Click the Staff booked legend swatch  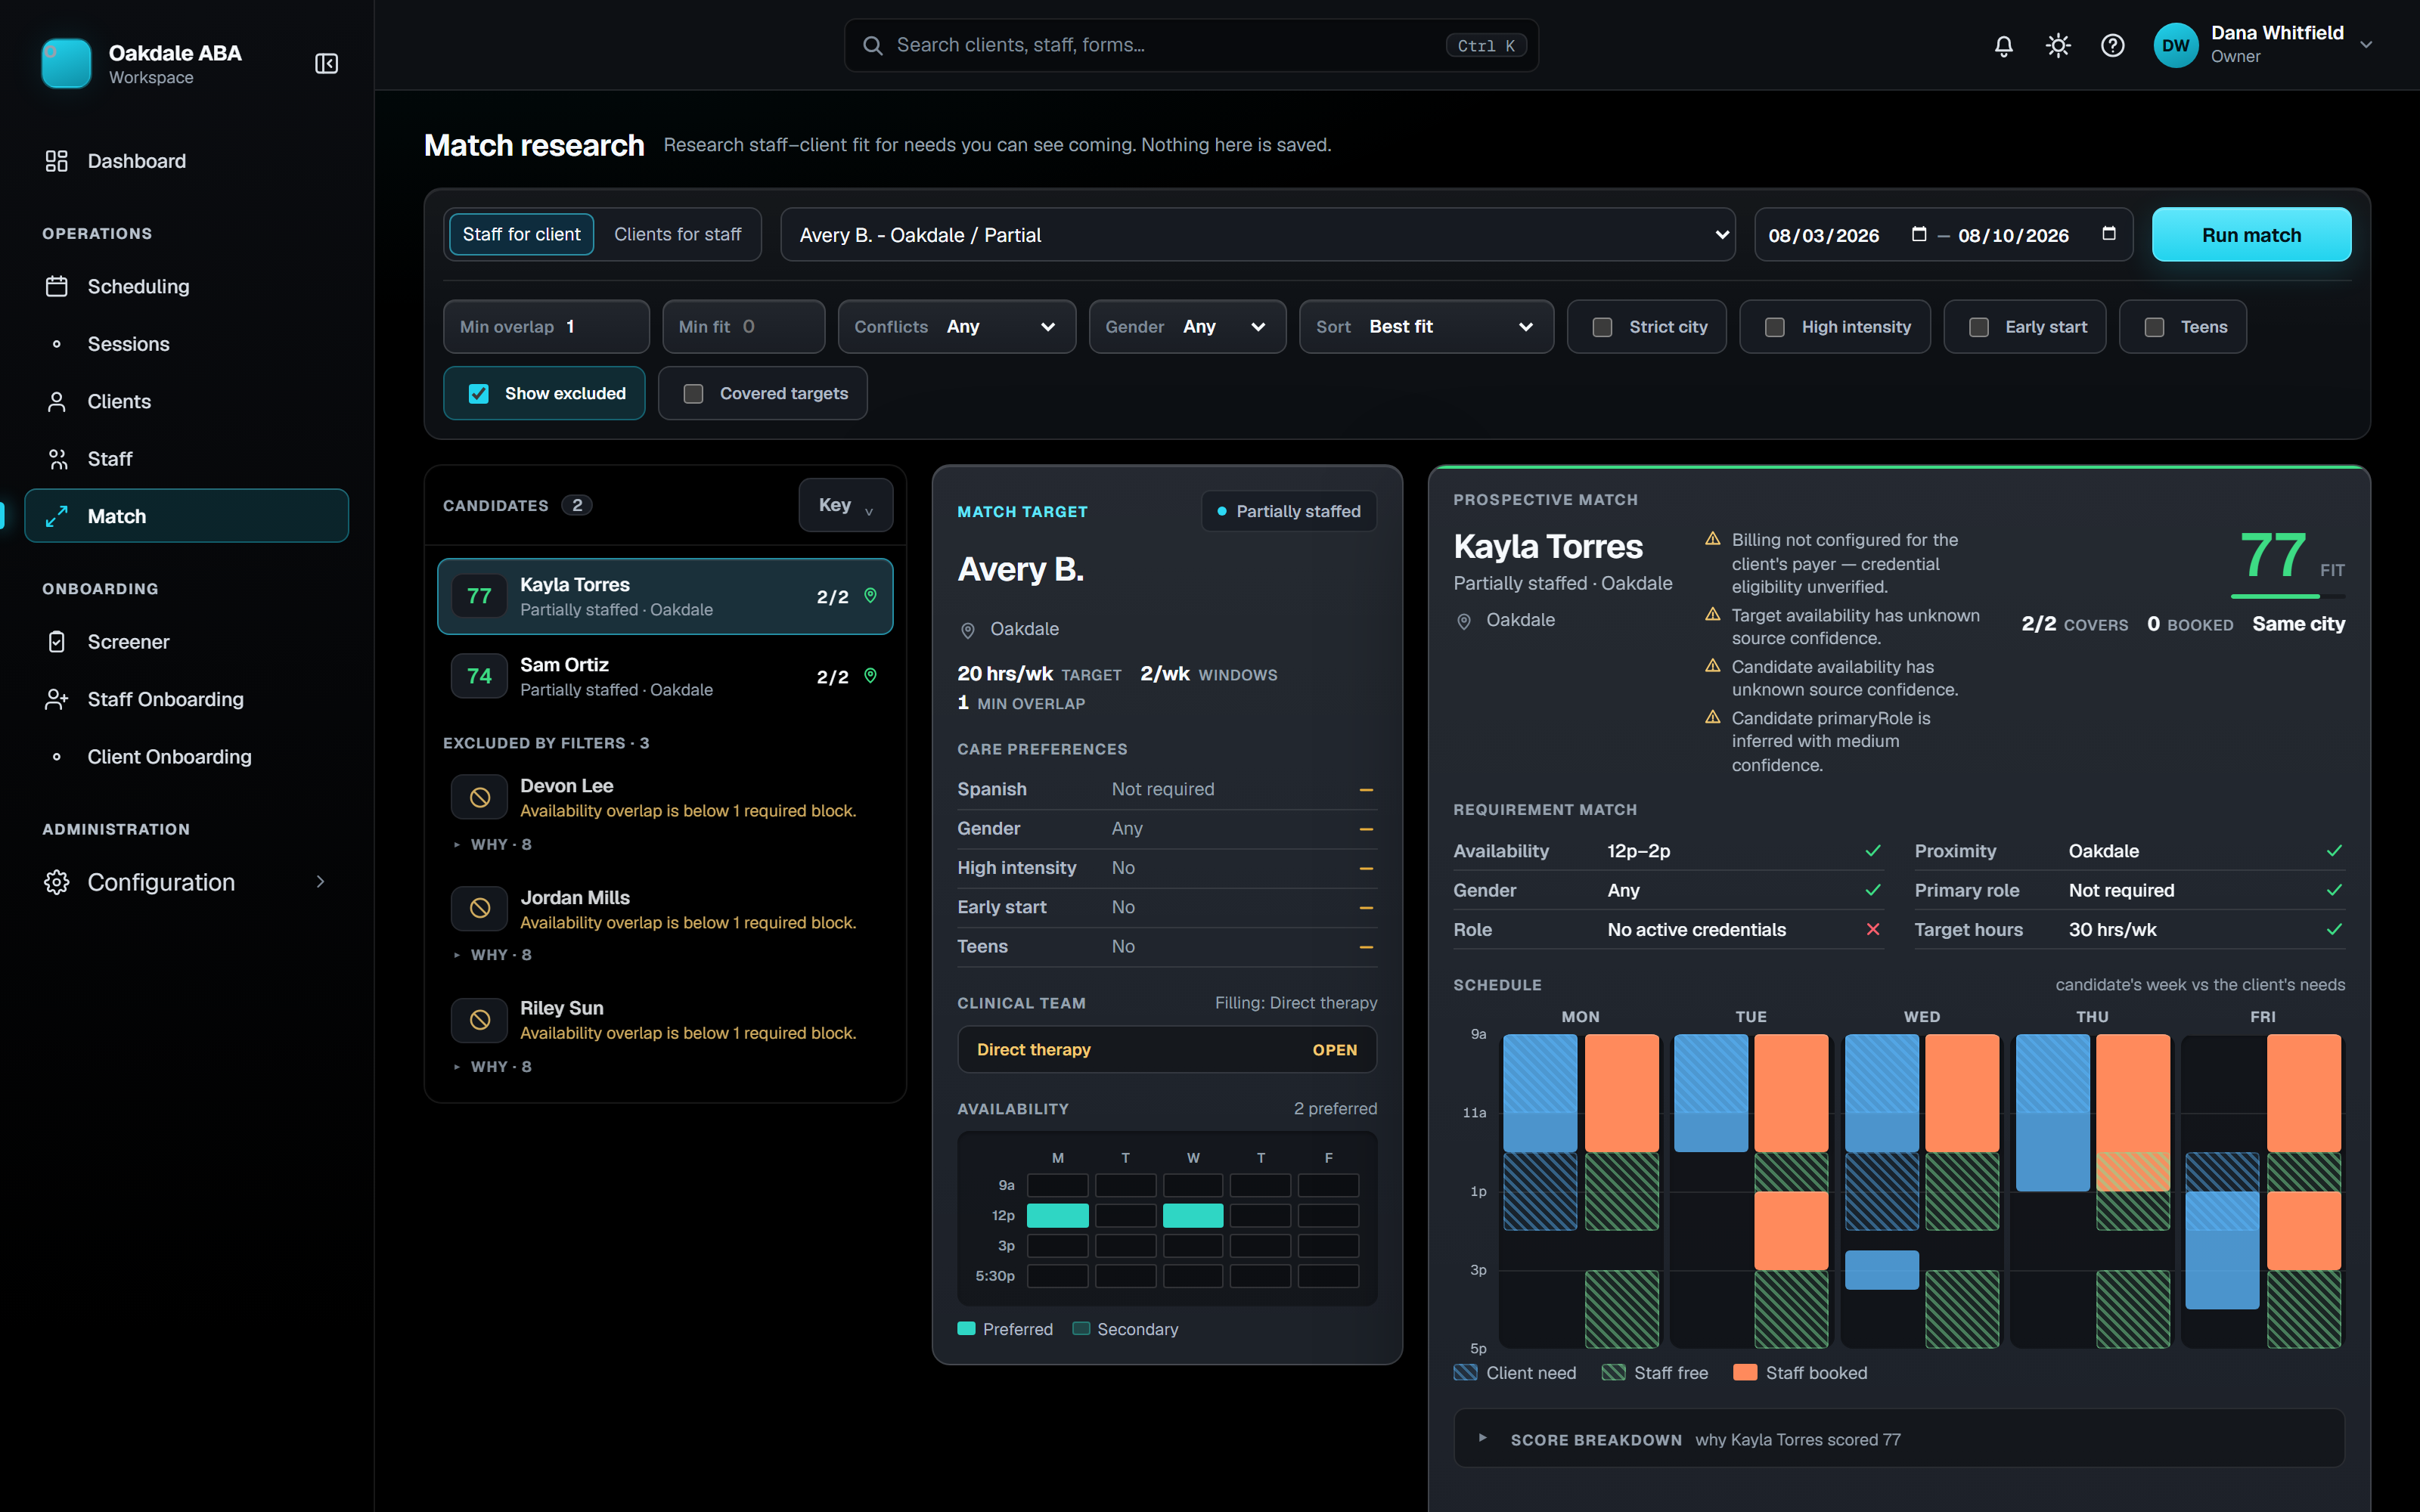pos(1745,1373)
